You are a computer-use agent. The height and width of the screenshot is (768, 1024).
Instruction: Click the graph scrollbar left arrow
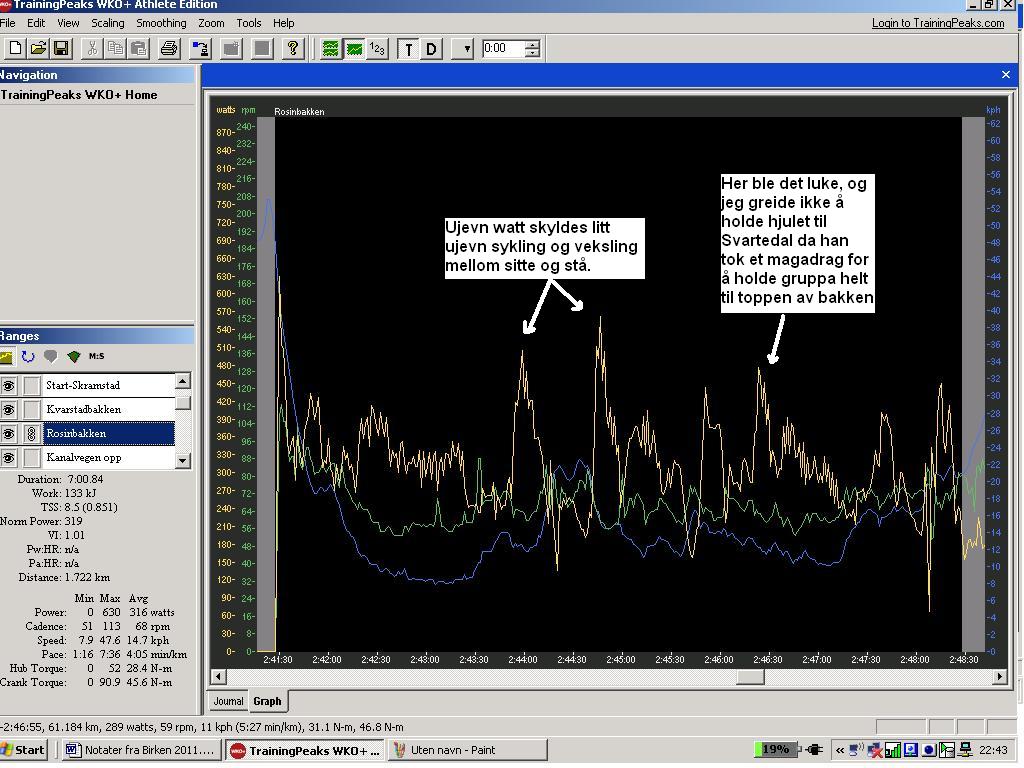coord(218,677)
